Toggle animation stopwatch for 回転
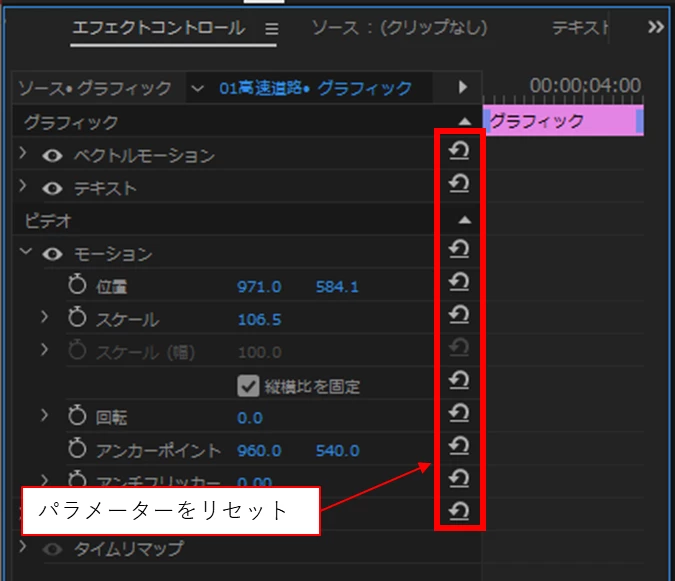The width and height of the screenshot is (675, 581). tap(77, 416)
